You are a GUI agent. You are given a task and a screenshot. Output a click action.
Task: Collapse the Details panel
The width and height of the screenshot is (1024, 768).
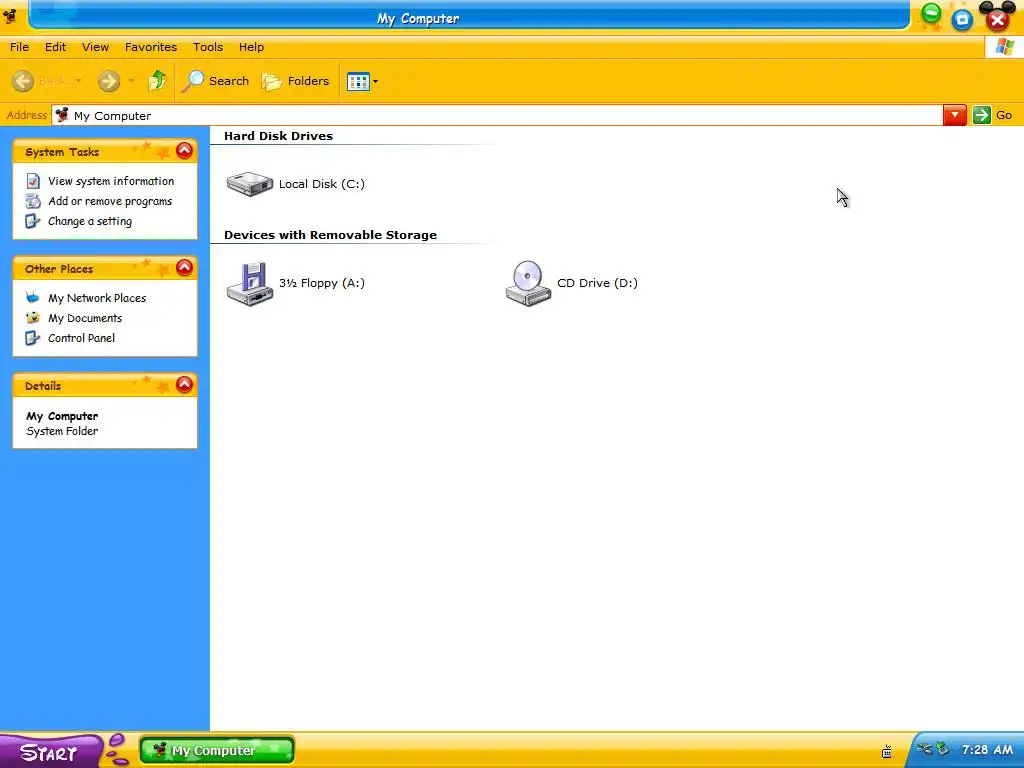click(184, 385)
